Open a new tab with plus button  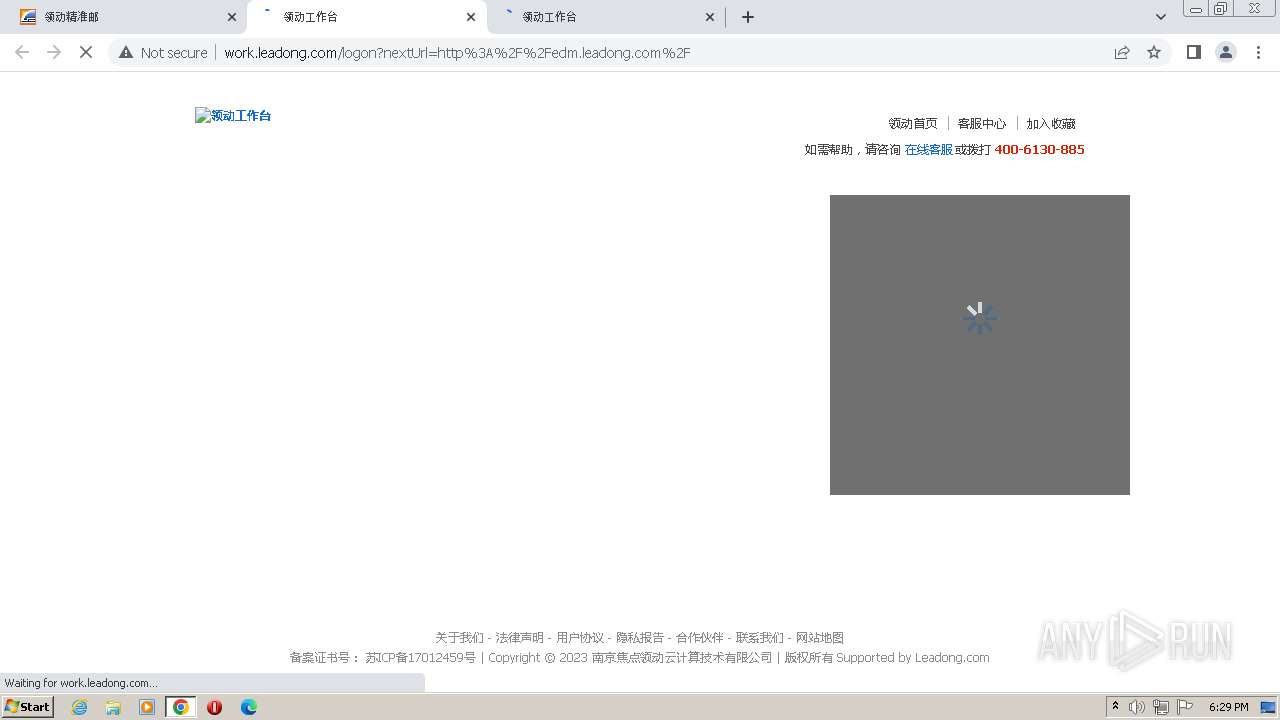748,17
